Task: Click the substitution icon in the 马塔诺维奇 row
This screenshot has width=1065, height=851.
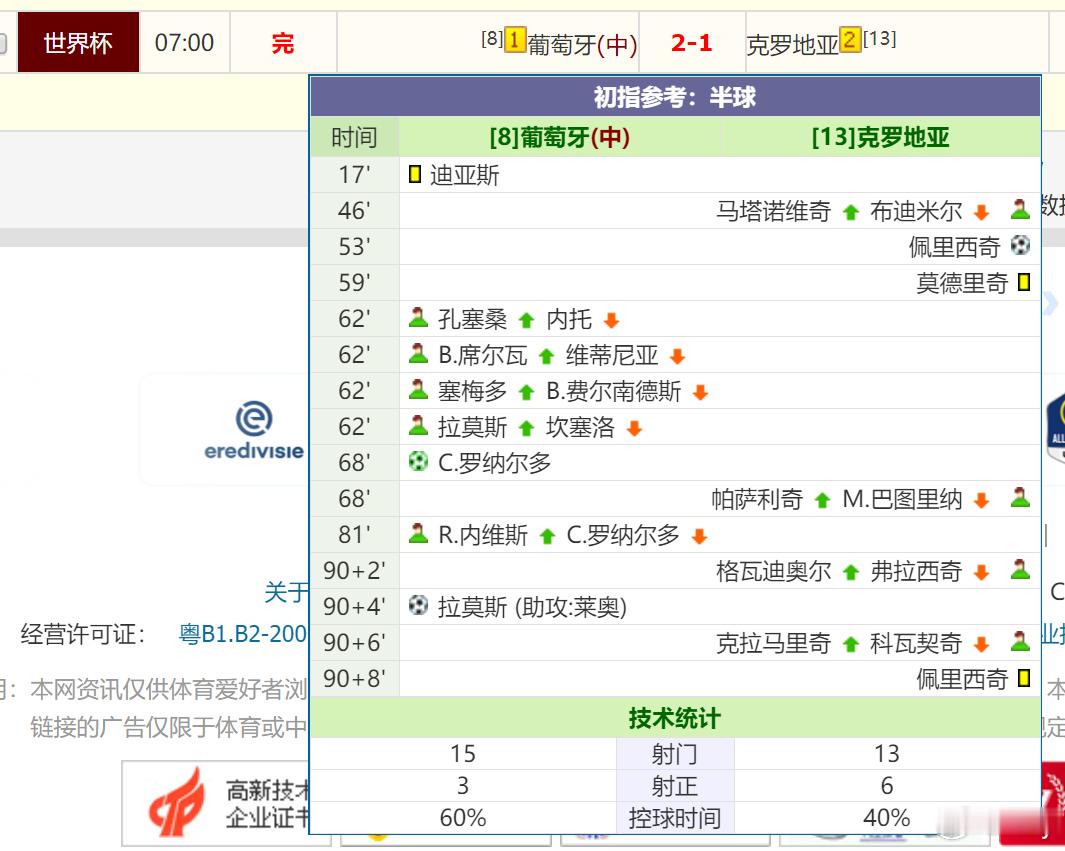Action: click(x=1020, y=209)
